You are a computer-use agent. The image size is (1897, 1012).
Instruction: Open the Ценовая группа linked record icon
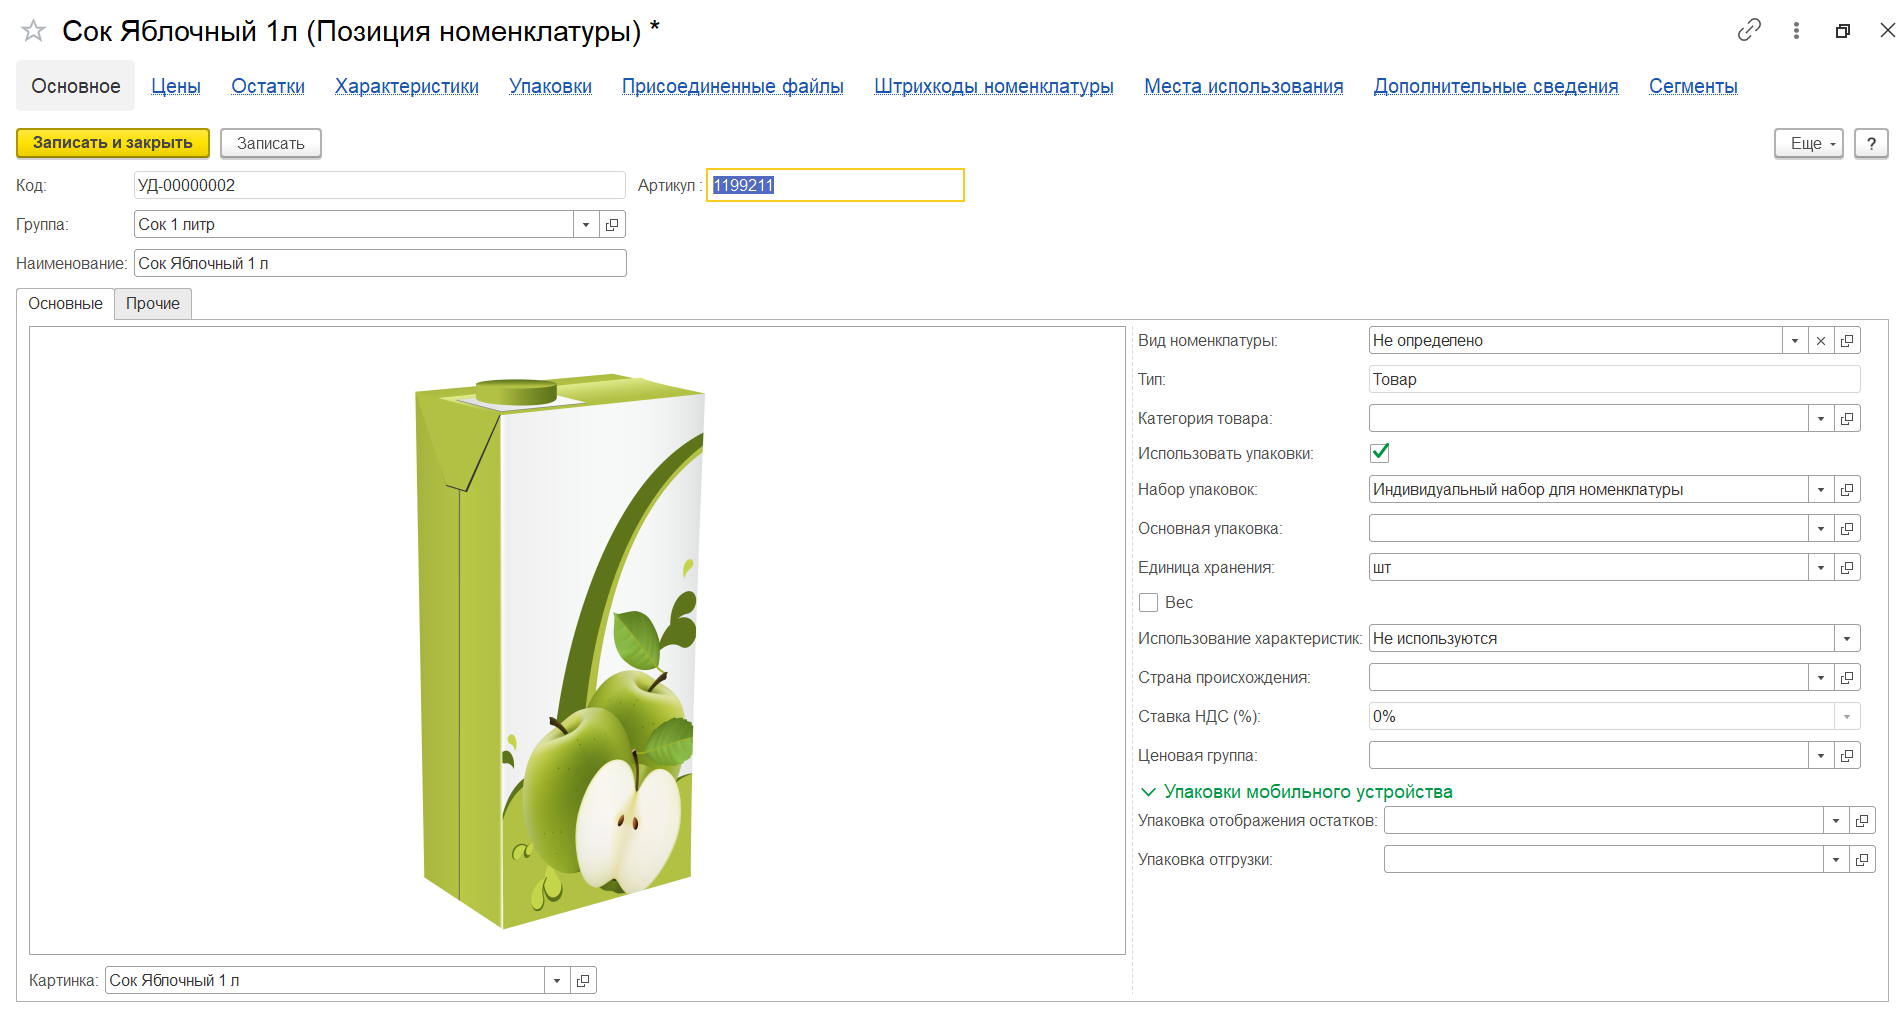click(1847, 756)
